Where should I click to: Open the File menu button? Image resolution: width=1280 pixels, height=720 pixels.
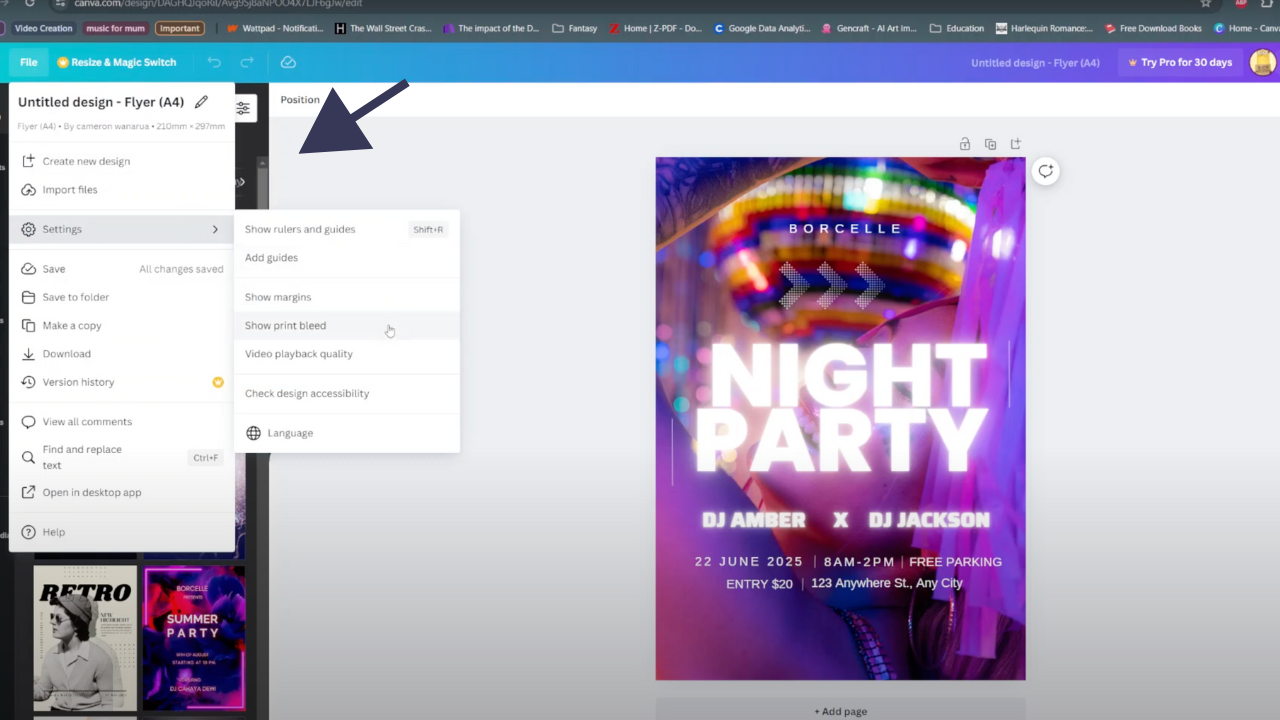28,62
